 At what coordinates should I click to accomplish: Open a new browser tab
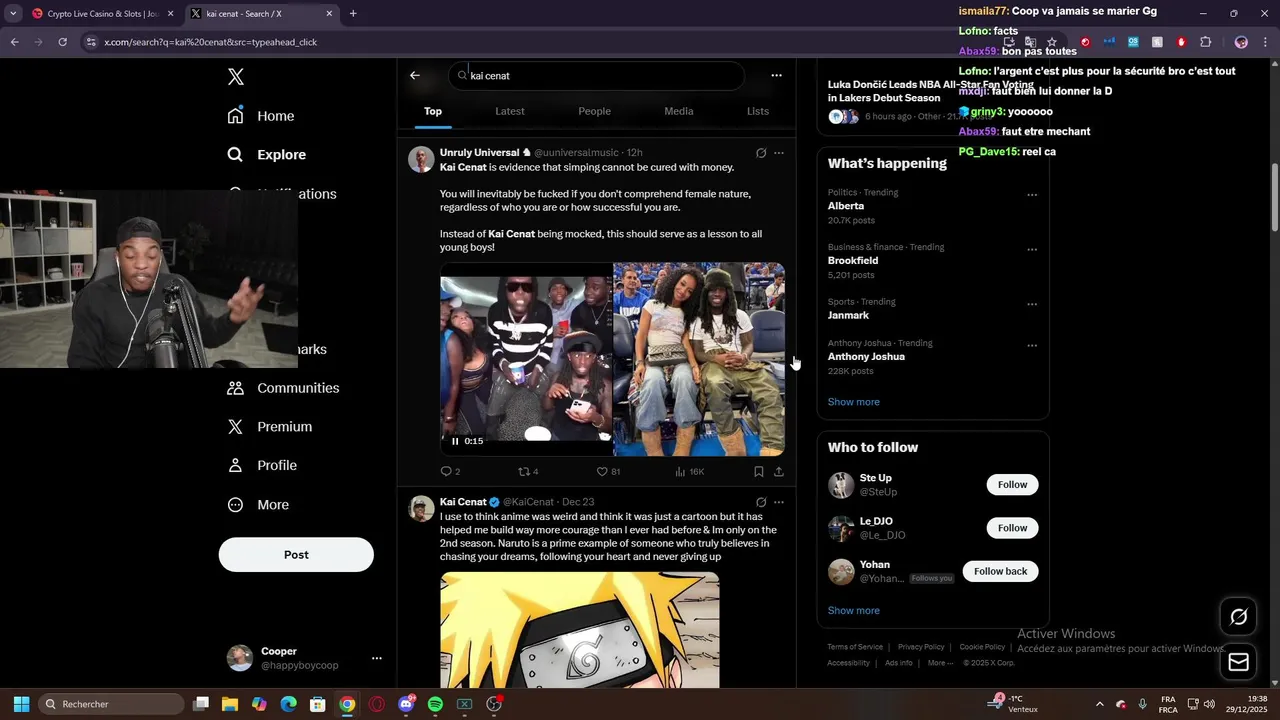353,14
